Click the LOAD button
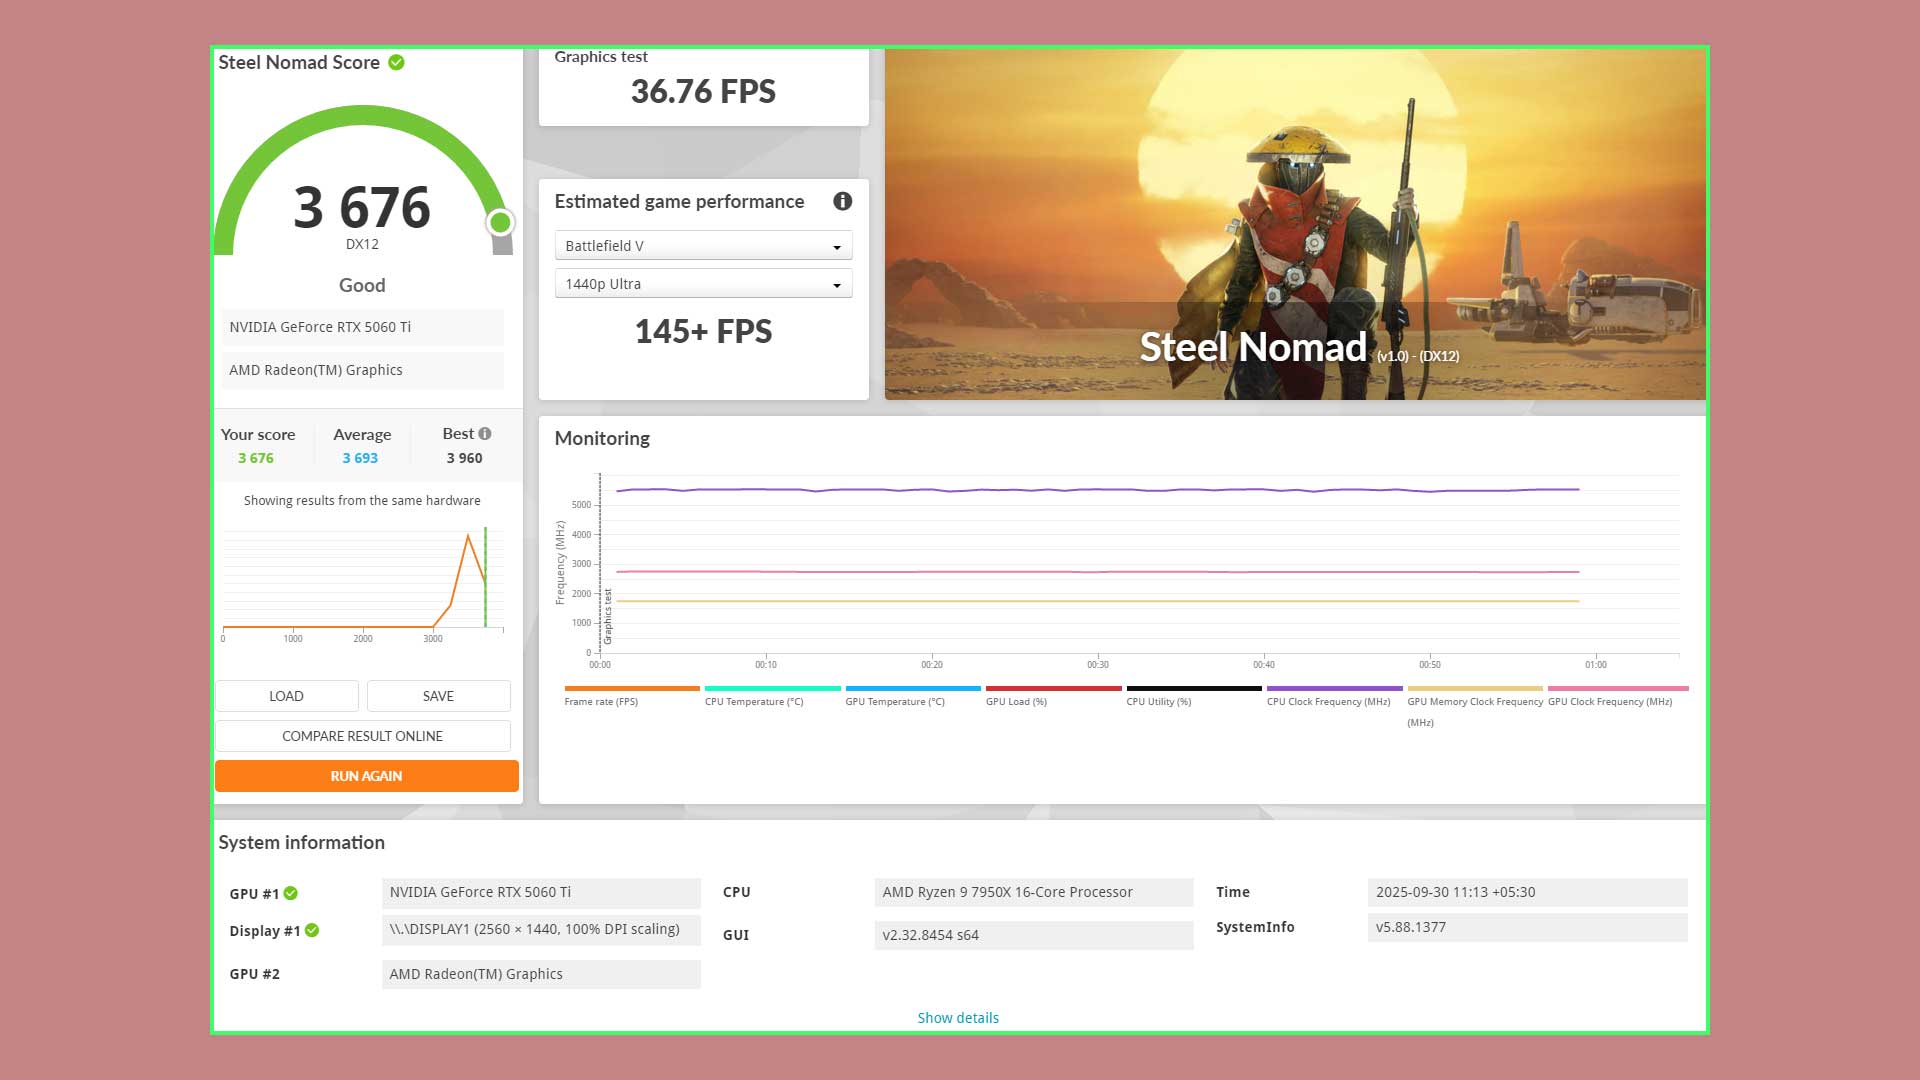Screen dimensions: 1920x1080 point(287,696)
